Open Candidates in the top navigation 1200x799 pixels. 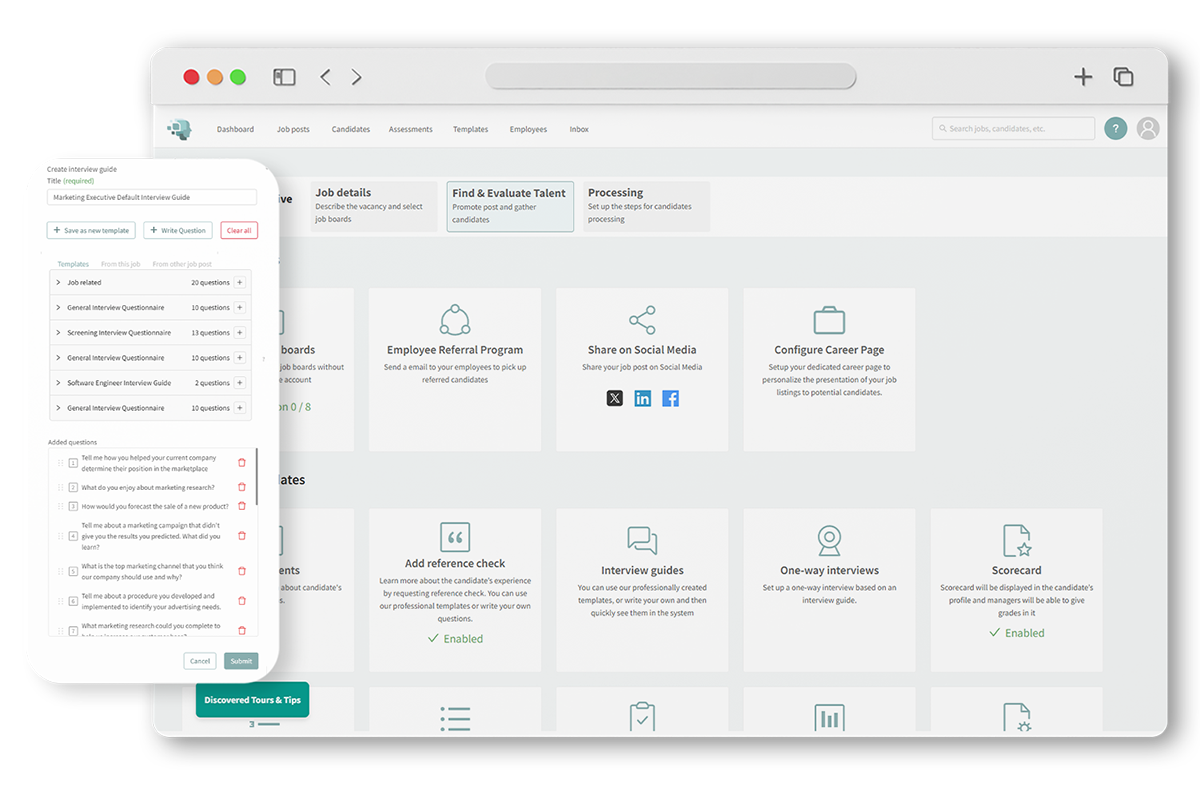[x=351, y=129]
